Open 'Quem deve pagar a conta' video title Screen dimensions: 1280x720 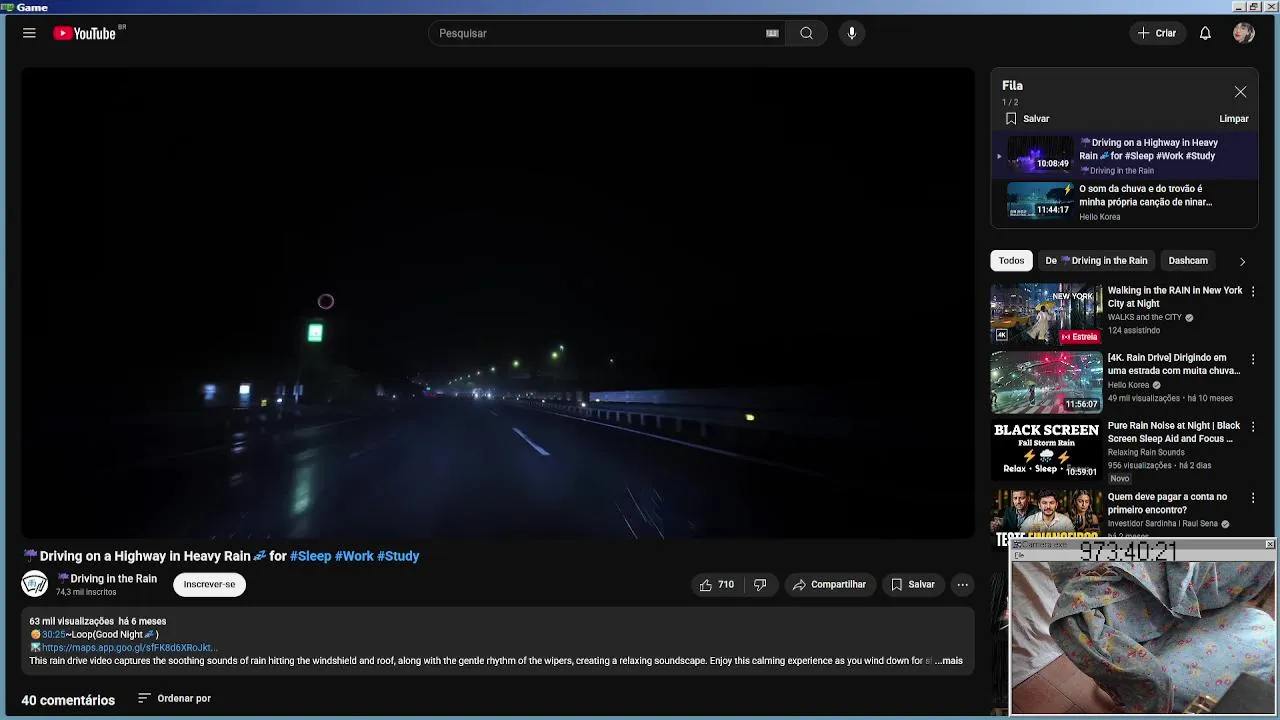click(x=1167, y=503)
